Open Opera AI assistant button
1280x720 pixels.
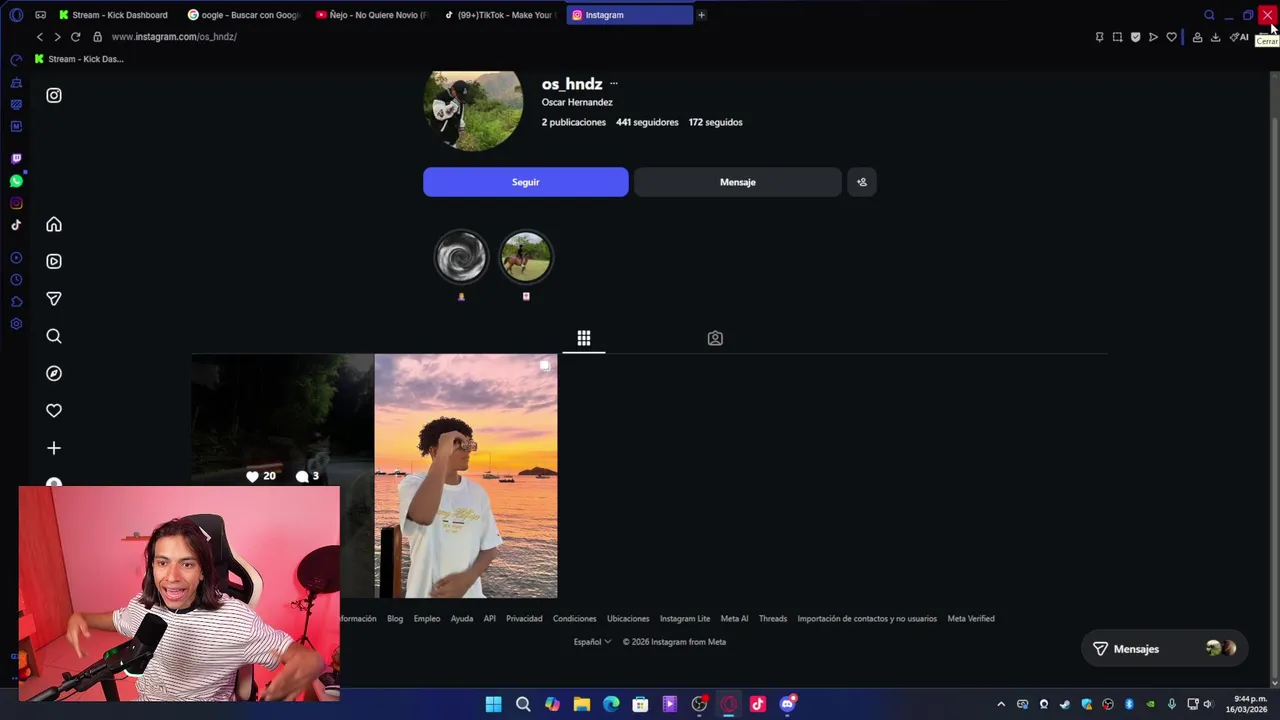point(1240,37)
